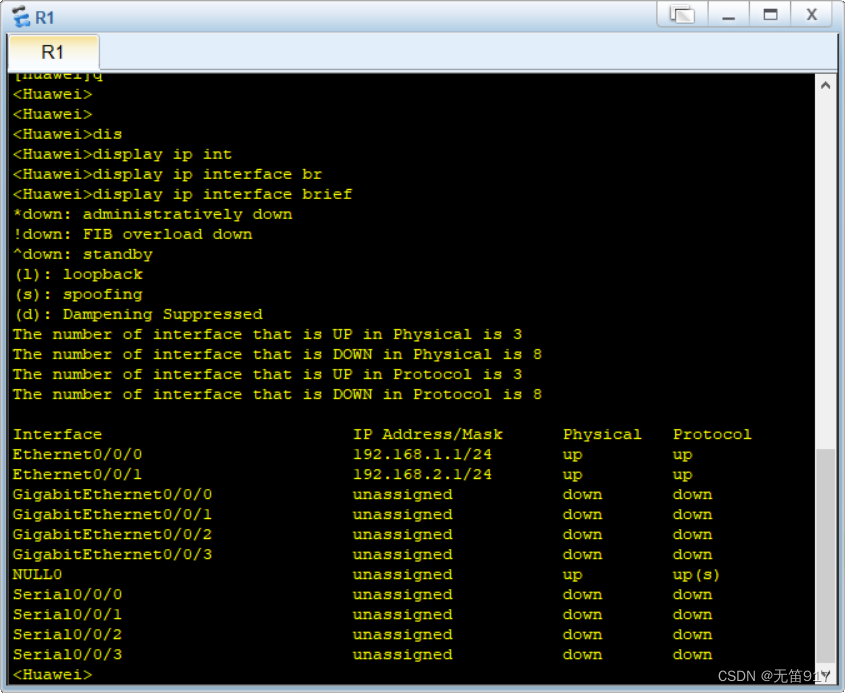Click 'DOWN in Physical is 8' line
Viewport: 845px width, 693px height.
[277, 355]
